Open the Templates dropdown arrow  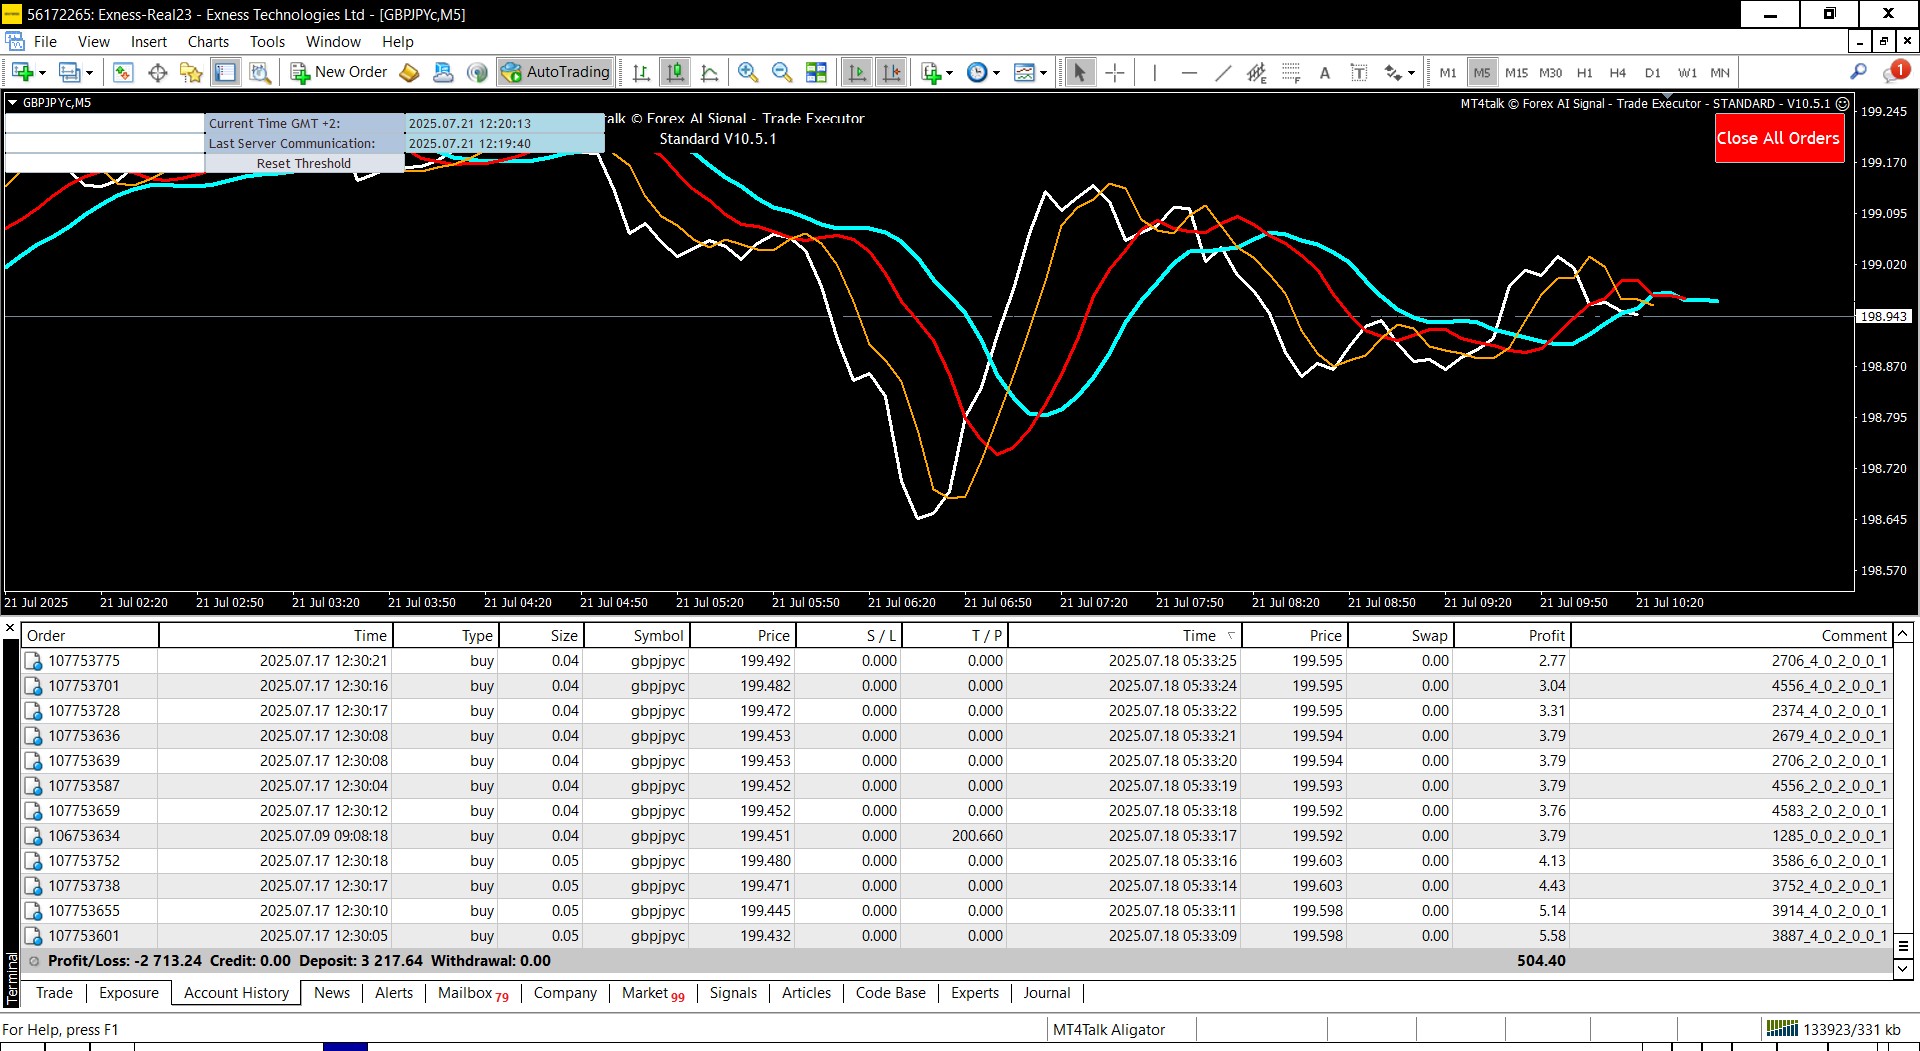pyautogui.click(x=1043, y=73)
